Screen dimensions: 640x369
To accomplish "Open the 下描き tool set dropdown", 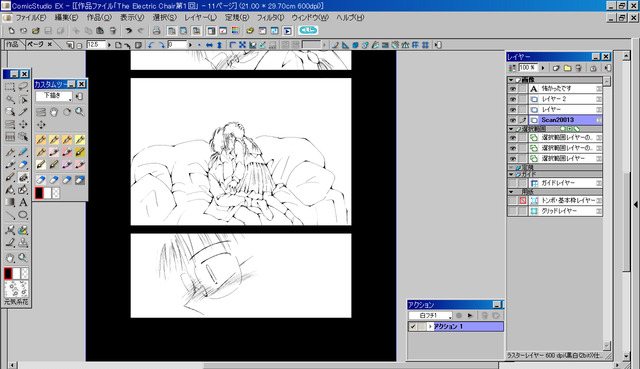I will point(54,96).
